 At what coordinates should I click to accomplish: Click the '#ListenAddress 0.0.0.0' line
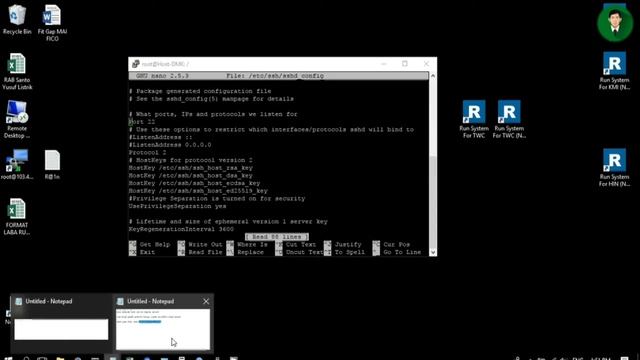pyautogui.click(x=170, y=144)
